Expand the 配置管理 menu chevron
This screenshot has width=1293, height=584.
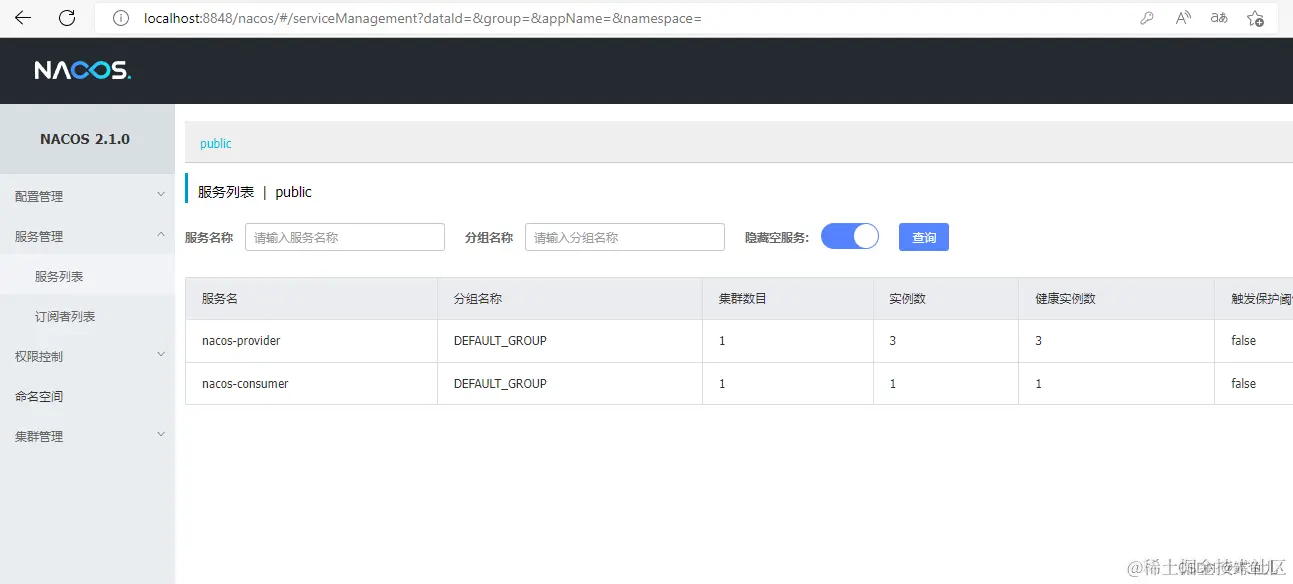click(161, 195)
